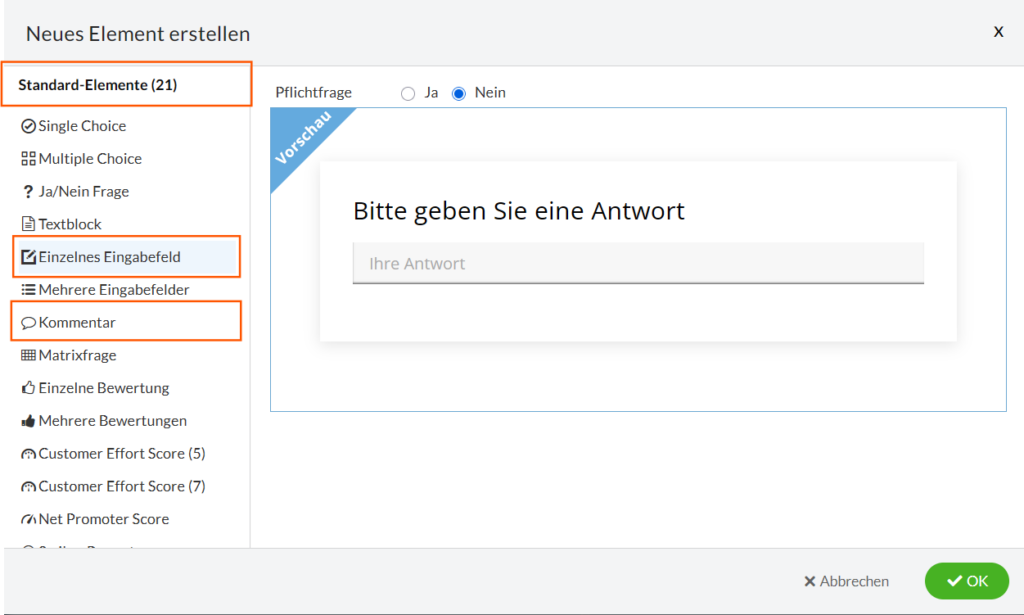This screenshot has width=1024, height=615.
Task: Select the Ja radio button for Pflichtfrage
Action: [408, 93]
